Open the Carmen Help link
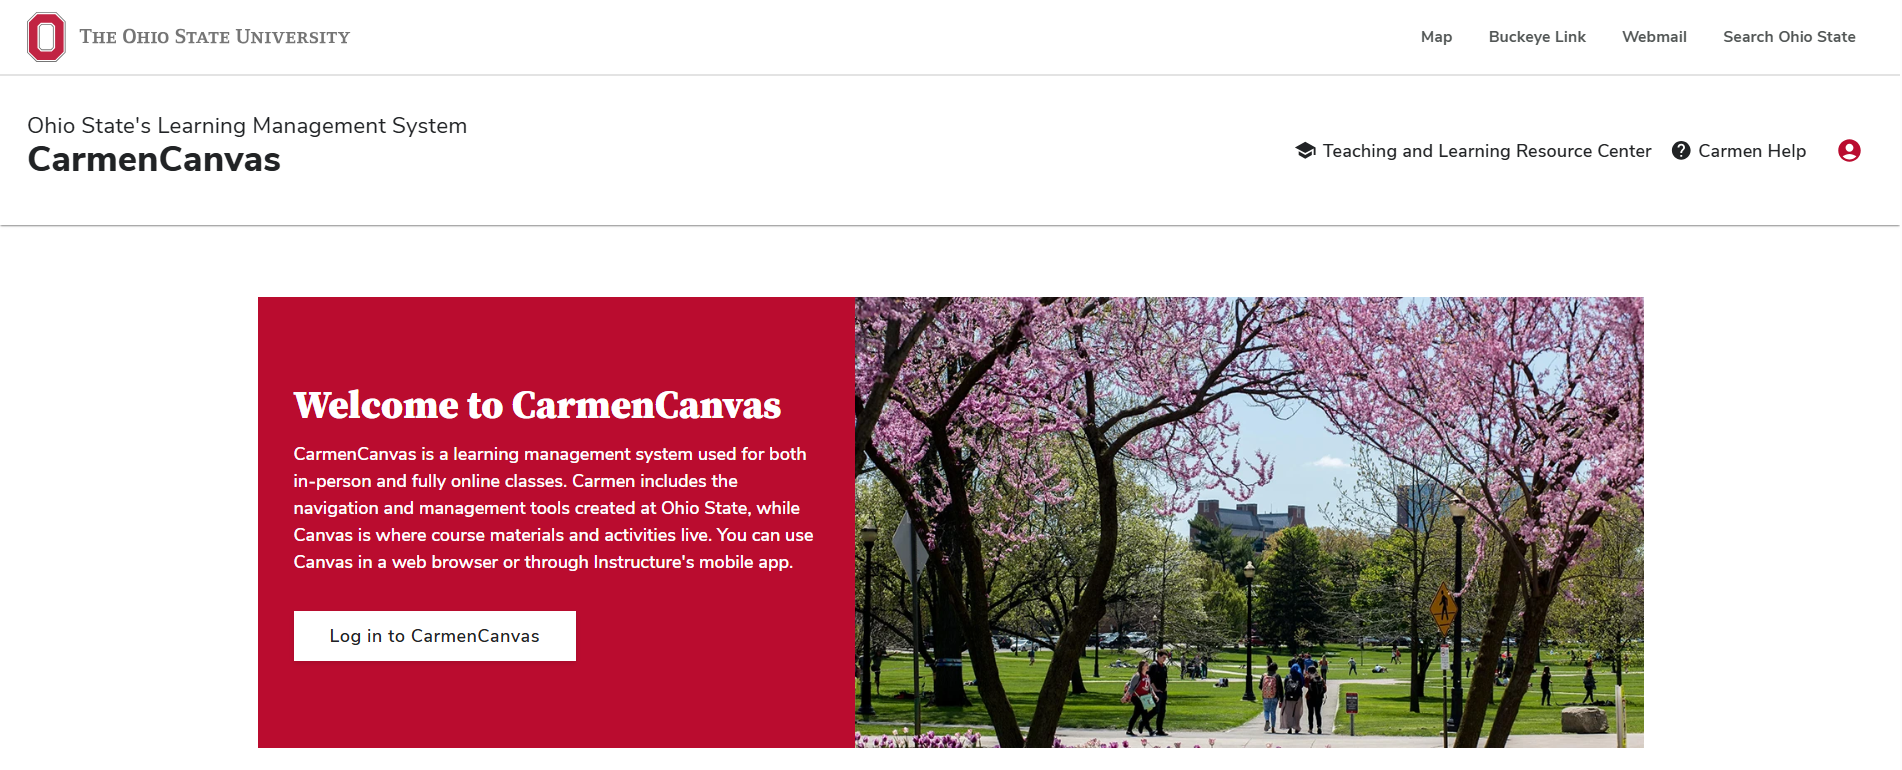Viewport: 1902px width, 770px height. (1752, 151)
